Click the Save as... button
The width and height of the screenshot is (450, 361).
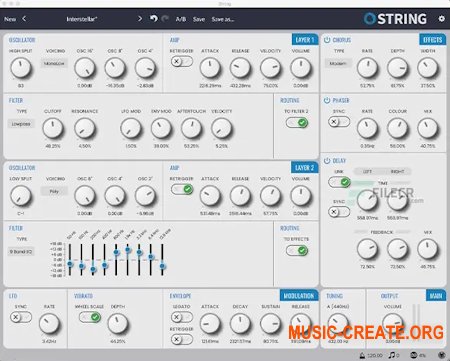[223, 19]
